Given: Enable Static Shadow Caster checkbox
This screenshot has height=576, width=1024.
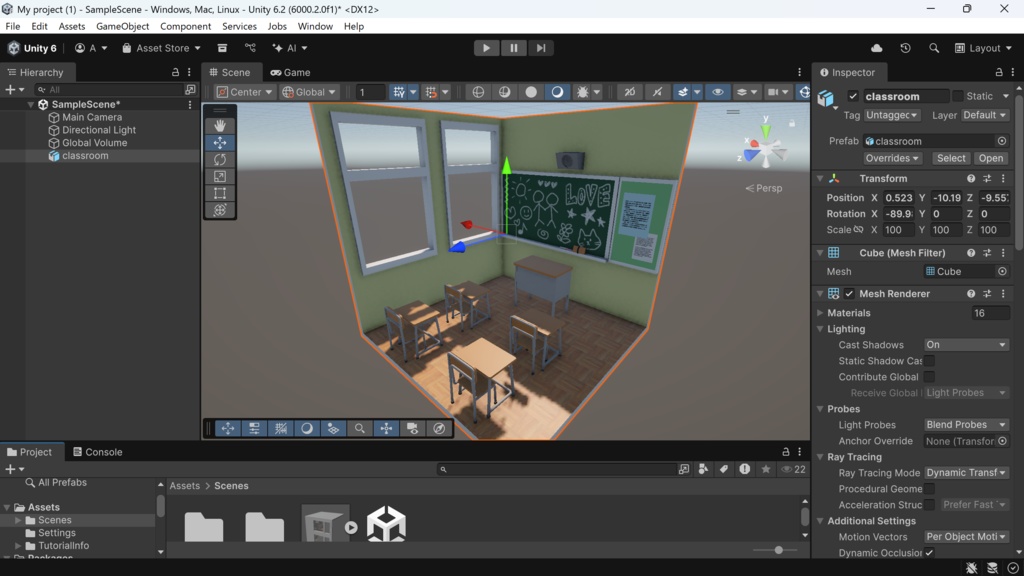Looking at the screenshot, I should 929,360.
